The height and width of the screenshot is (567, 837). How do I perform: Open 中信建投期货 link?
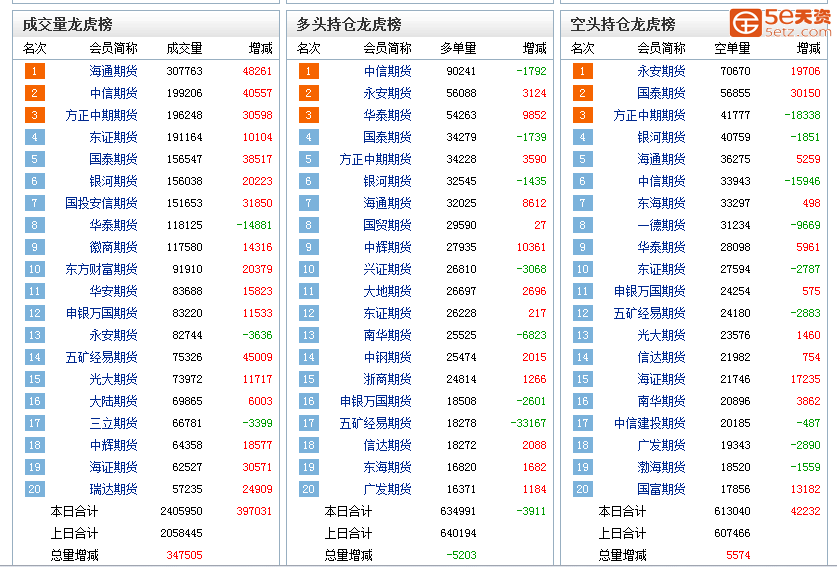(650, 423)
